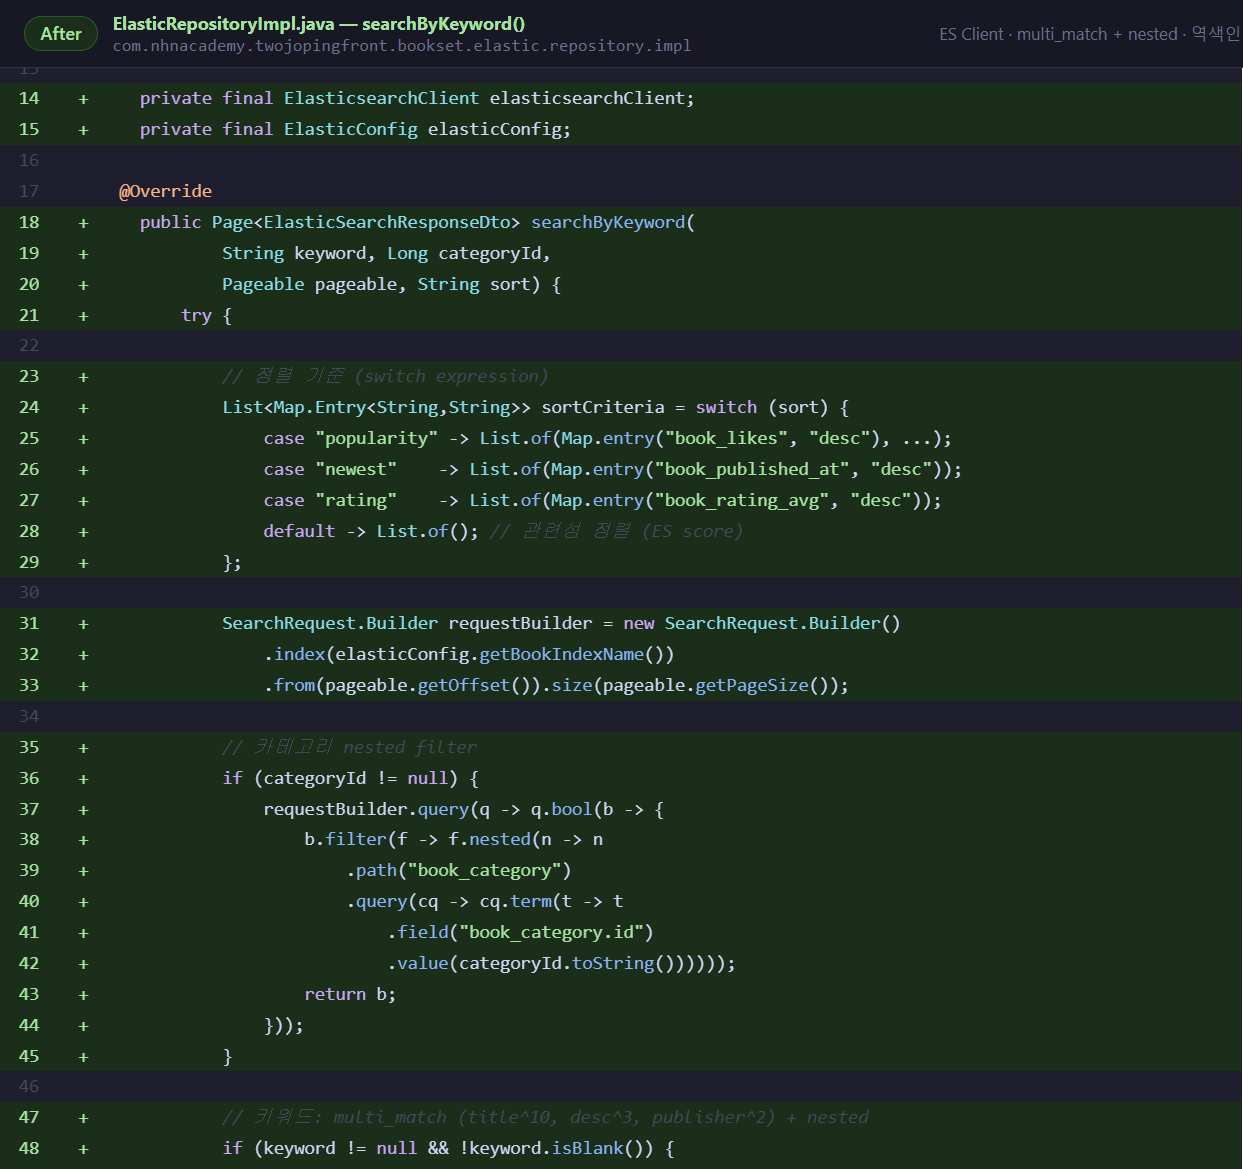Click .path("book_category") on line 39
The width and height of the screenshot is (1243, 1169).
click(x=459, y=870)
